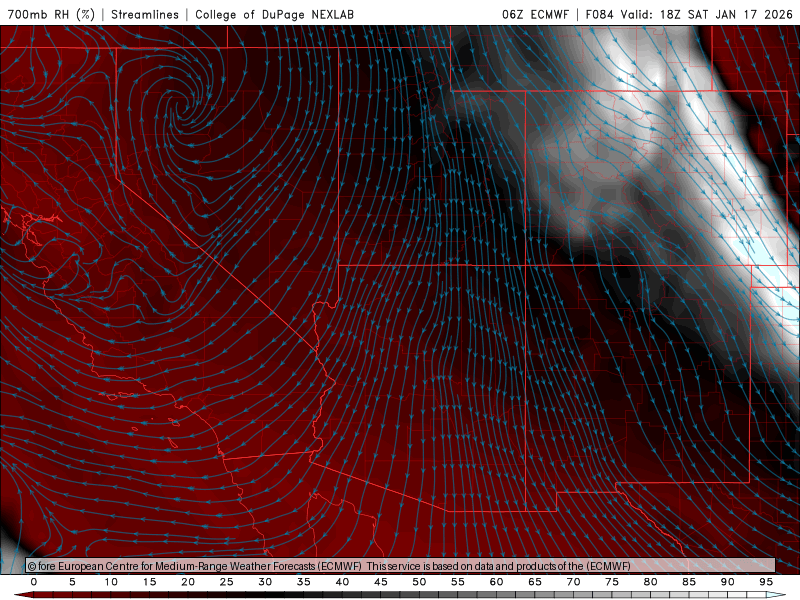Click the '55' value on the color scale
This screenshot has height=600, width=800.
pyautogui.click(x=458, y=582)
